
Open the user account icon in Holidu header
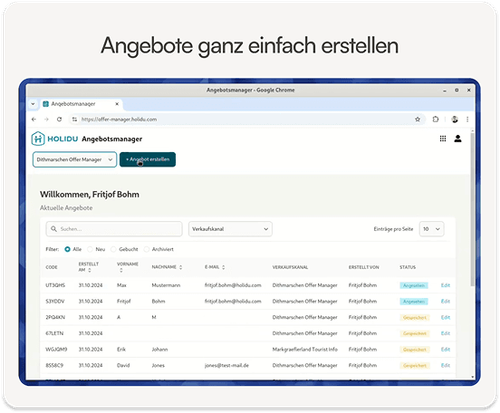(458, 139)
